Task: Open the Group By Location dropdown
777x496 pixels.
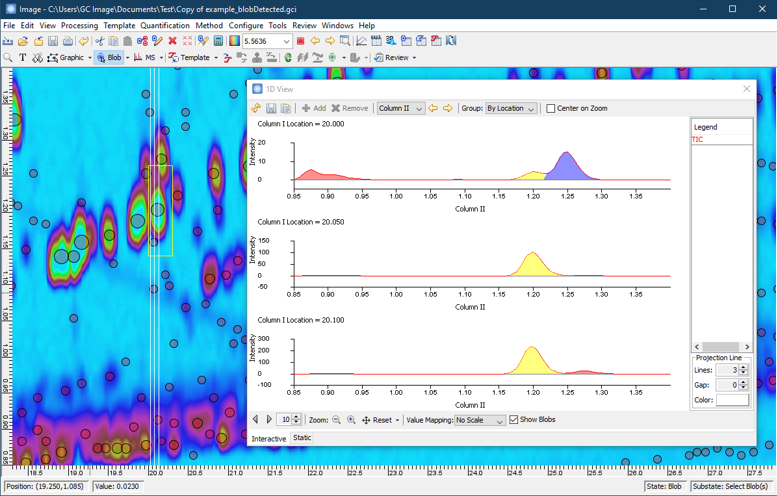Action: tap(510, 108)
